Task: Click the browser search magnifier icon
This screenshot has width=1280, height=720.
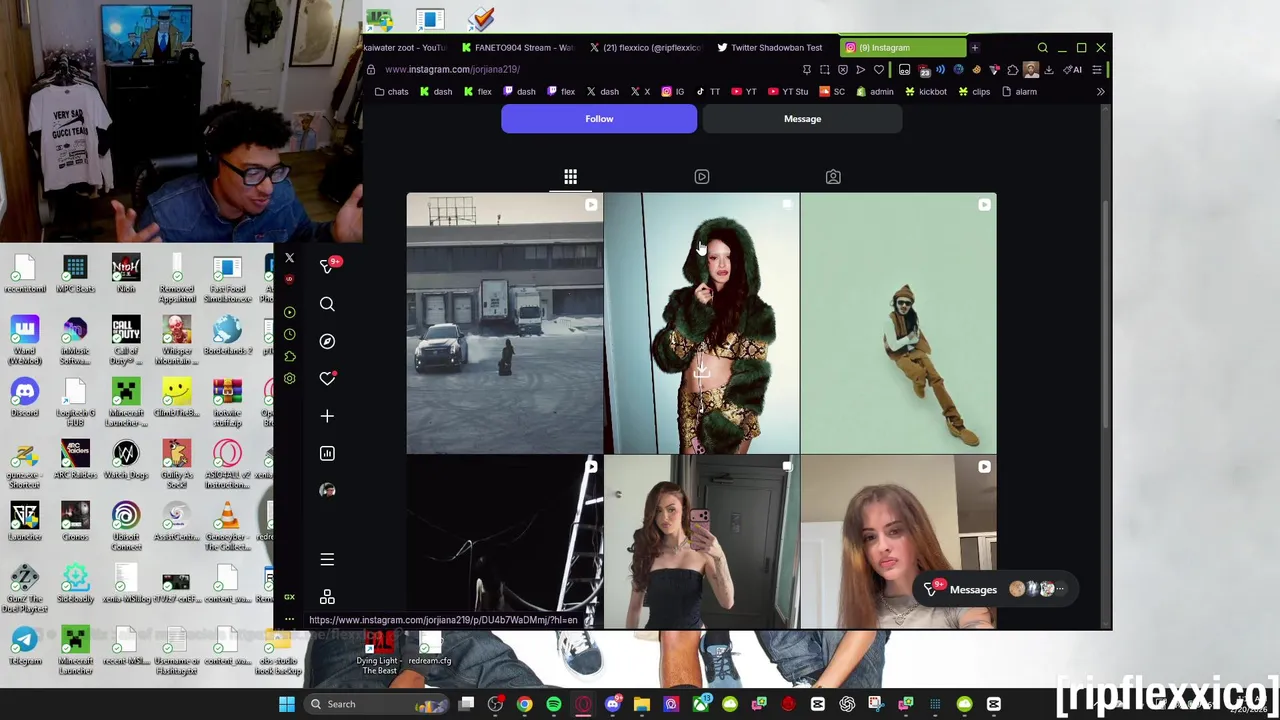Action: (1042, 48)
